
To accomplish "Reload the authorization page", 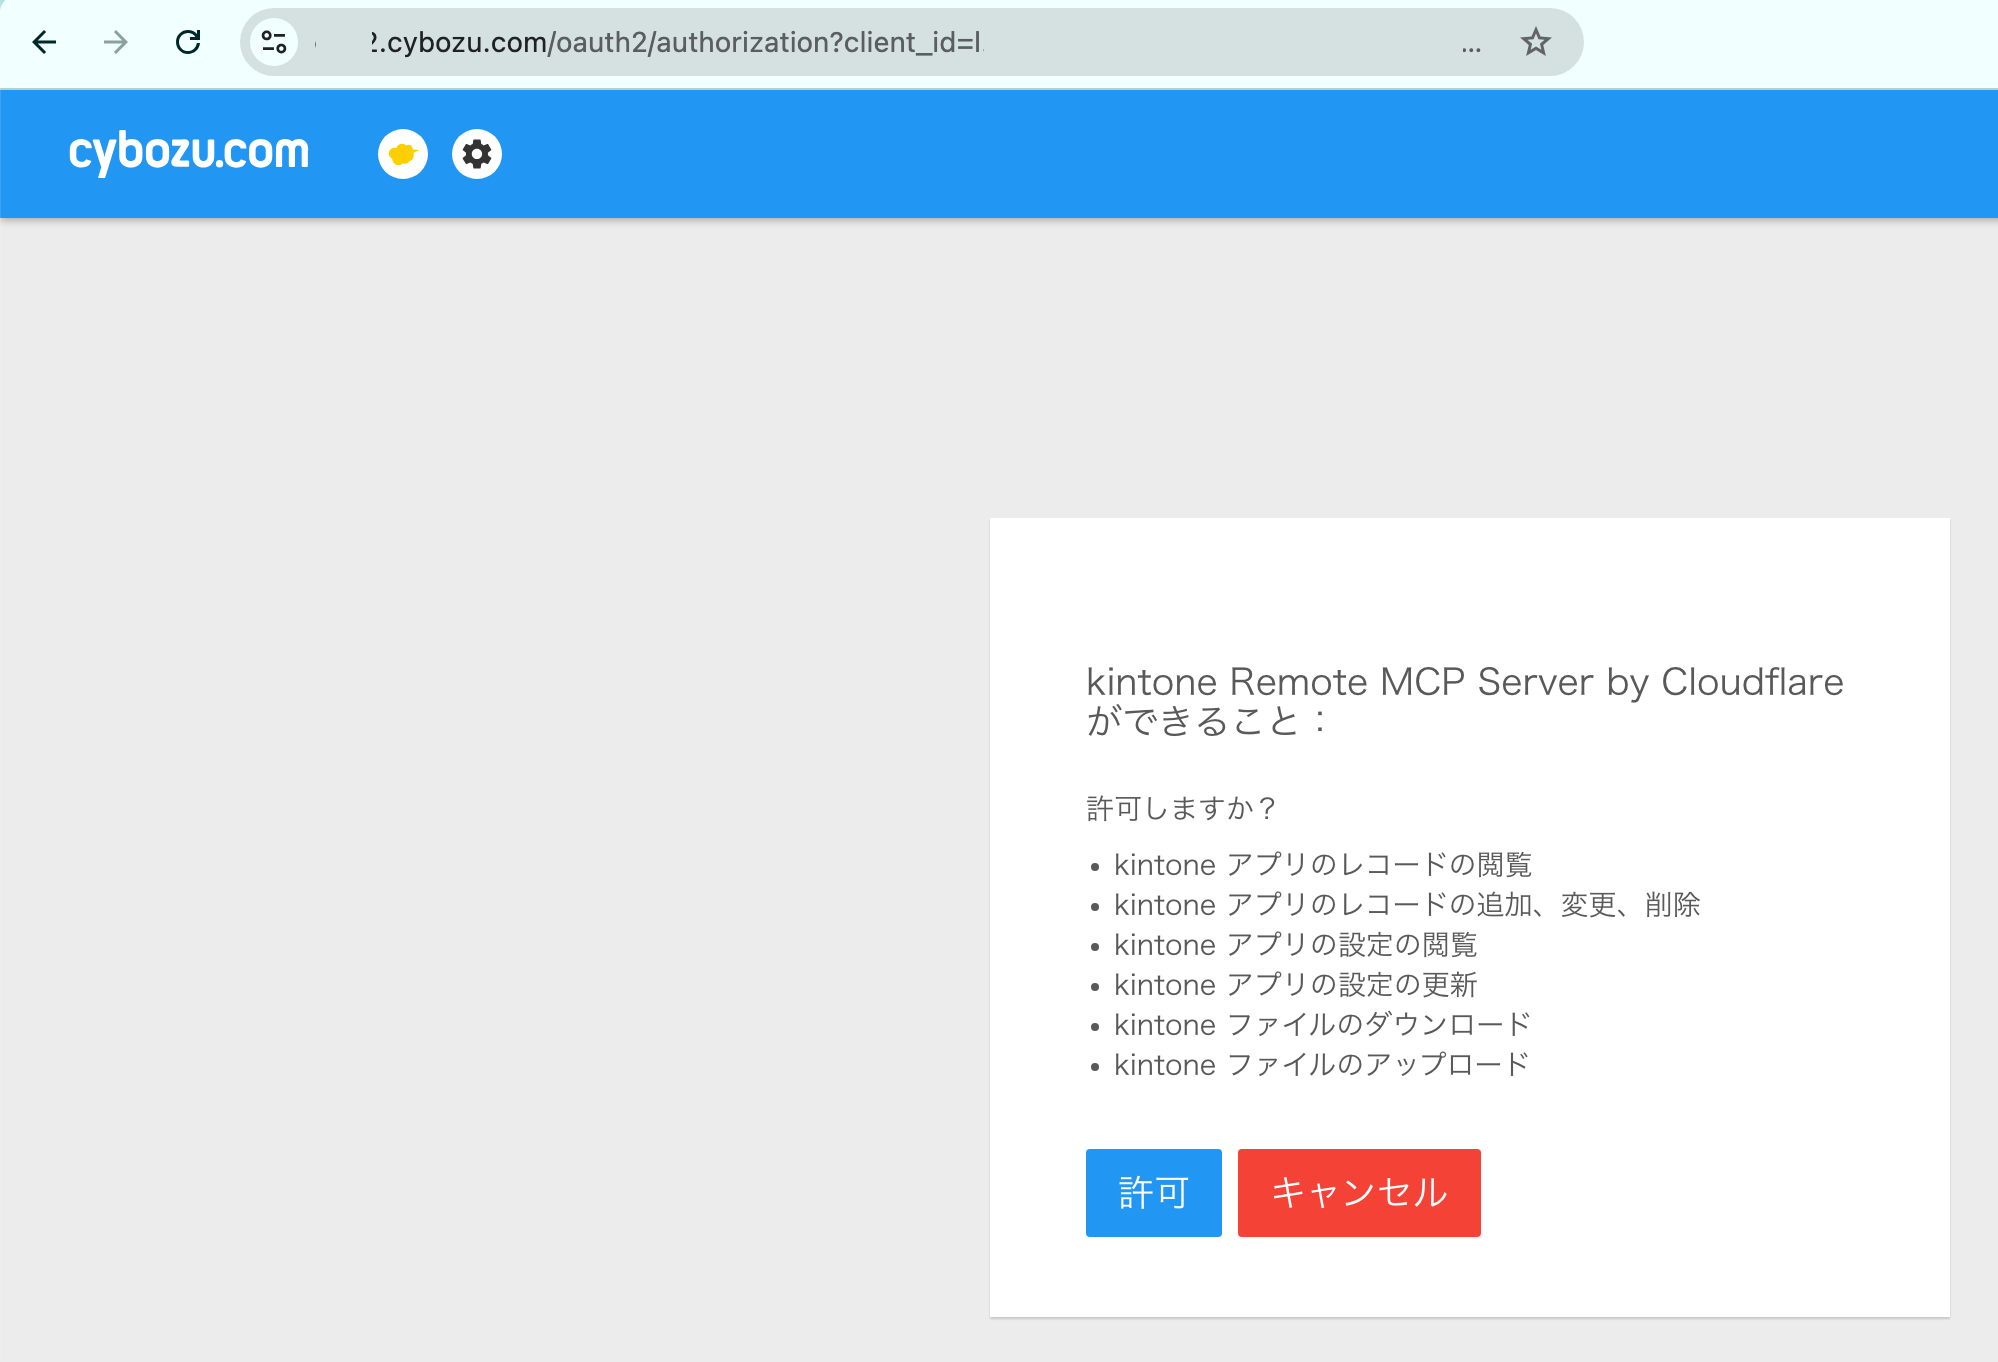I will point(188,42).
